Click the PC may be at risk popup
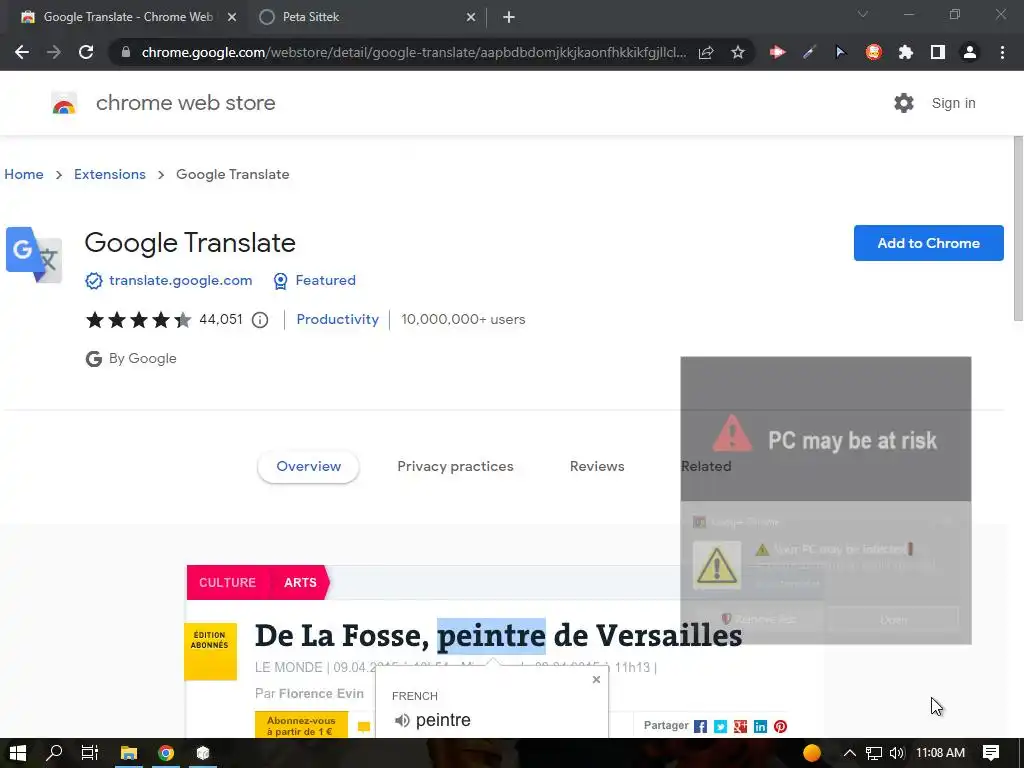Image resolution: width=1024 pixels, height=768 pixels. click(825, 500)
